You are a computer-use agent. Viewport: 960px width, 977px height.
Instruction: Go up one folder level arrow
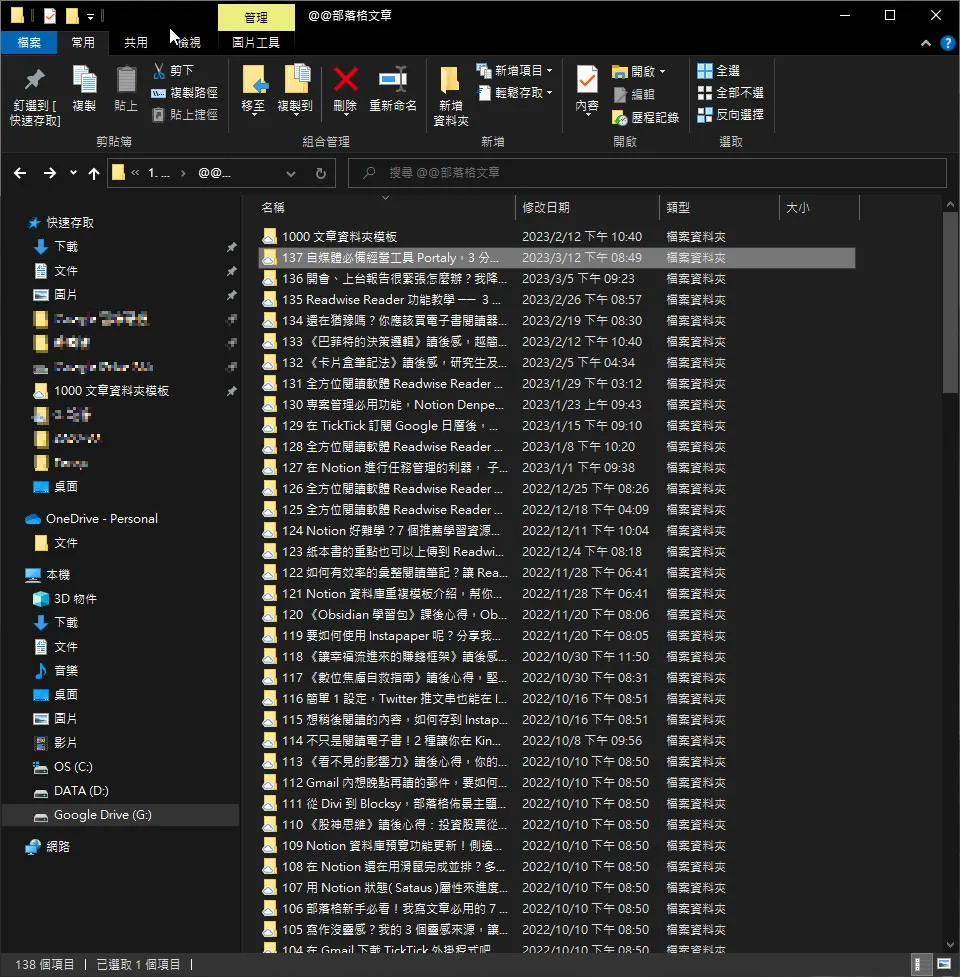point(94,173)
